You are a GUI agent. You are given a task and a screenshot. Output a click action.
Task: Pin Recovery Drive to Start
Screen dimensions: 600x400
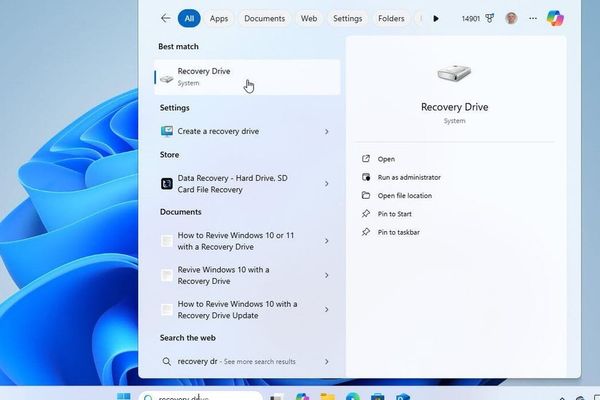pos(395,214)
